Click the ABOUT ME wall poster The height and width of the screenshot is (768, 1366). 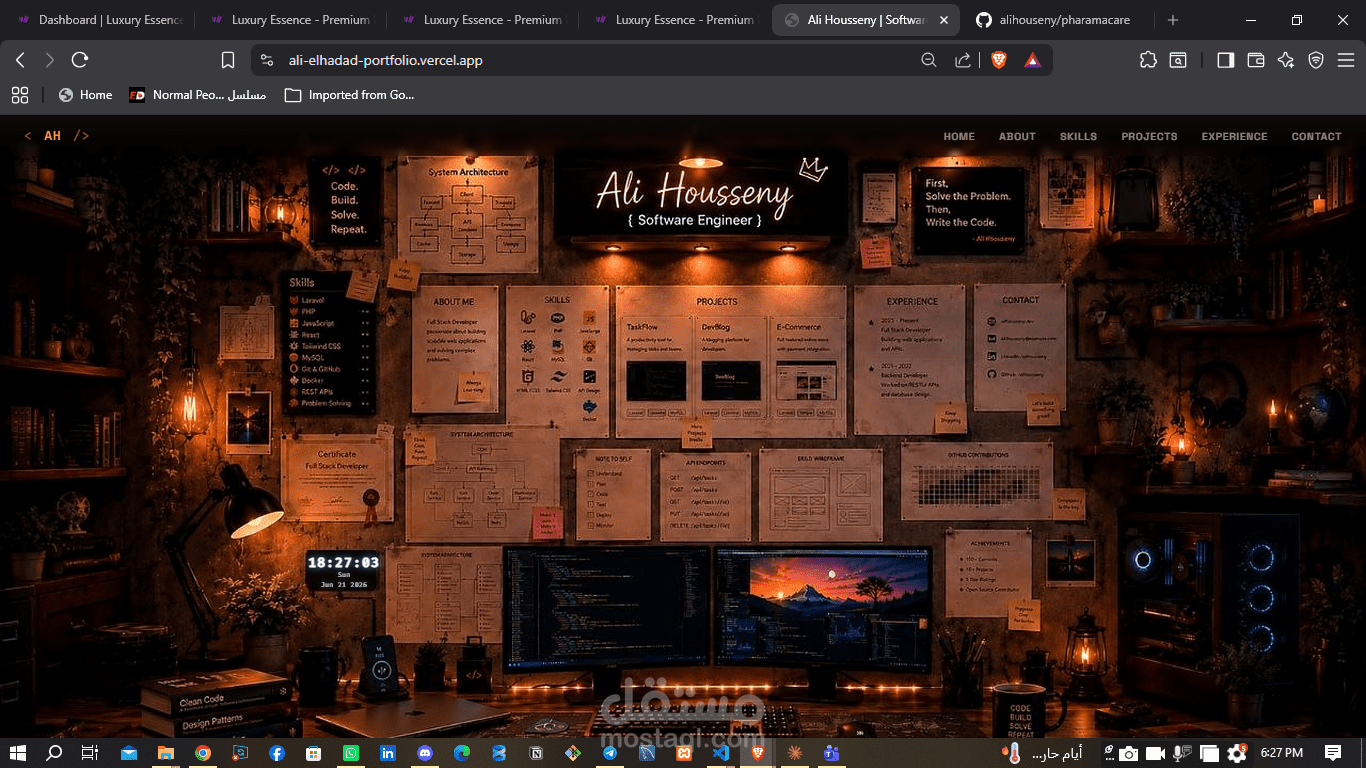click(x=455, y=347)
